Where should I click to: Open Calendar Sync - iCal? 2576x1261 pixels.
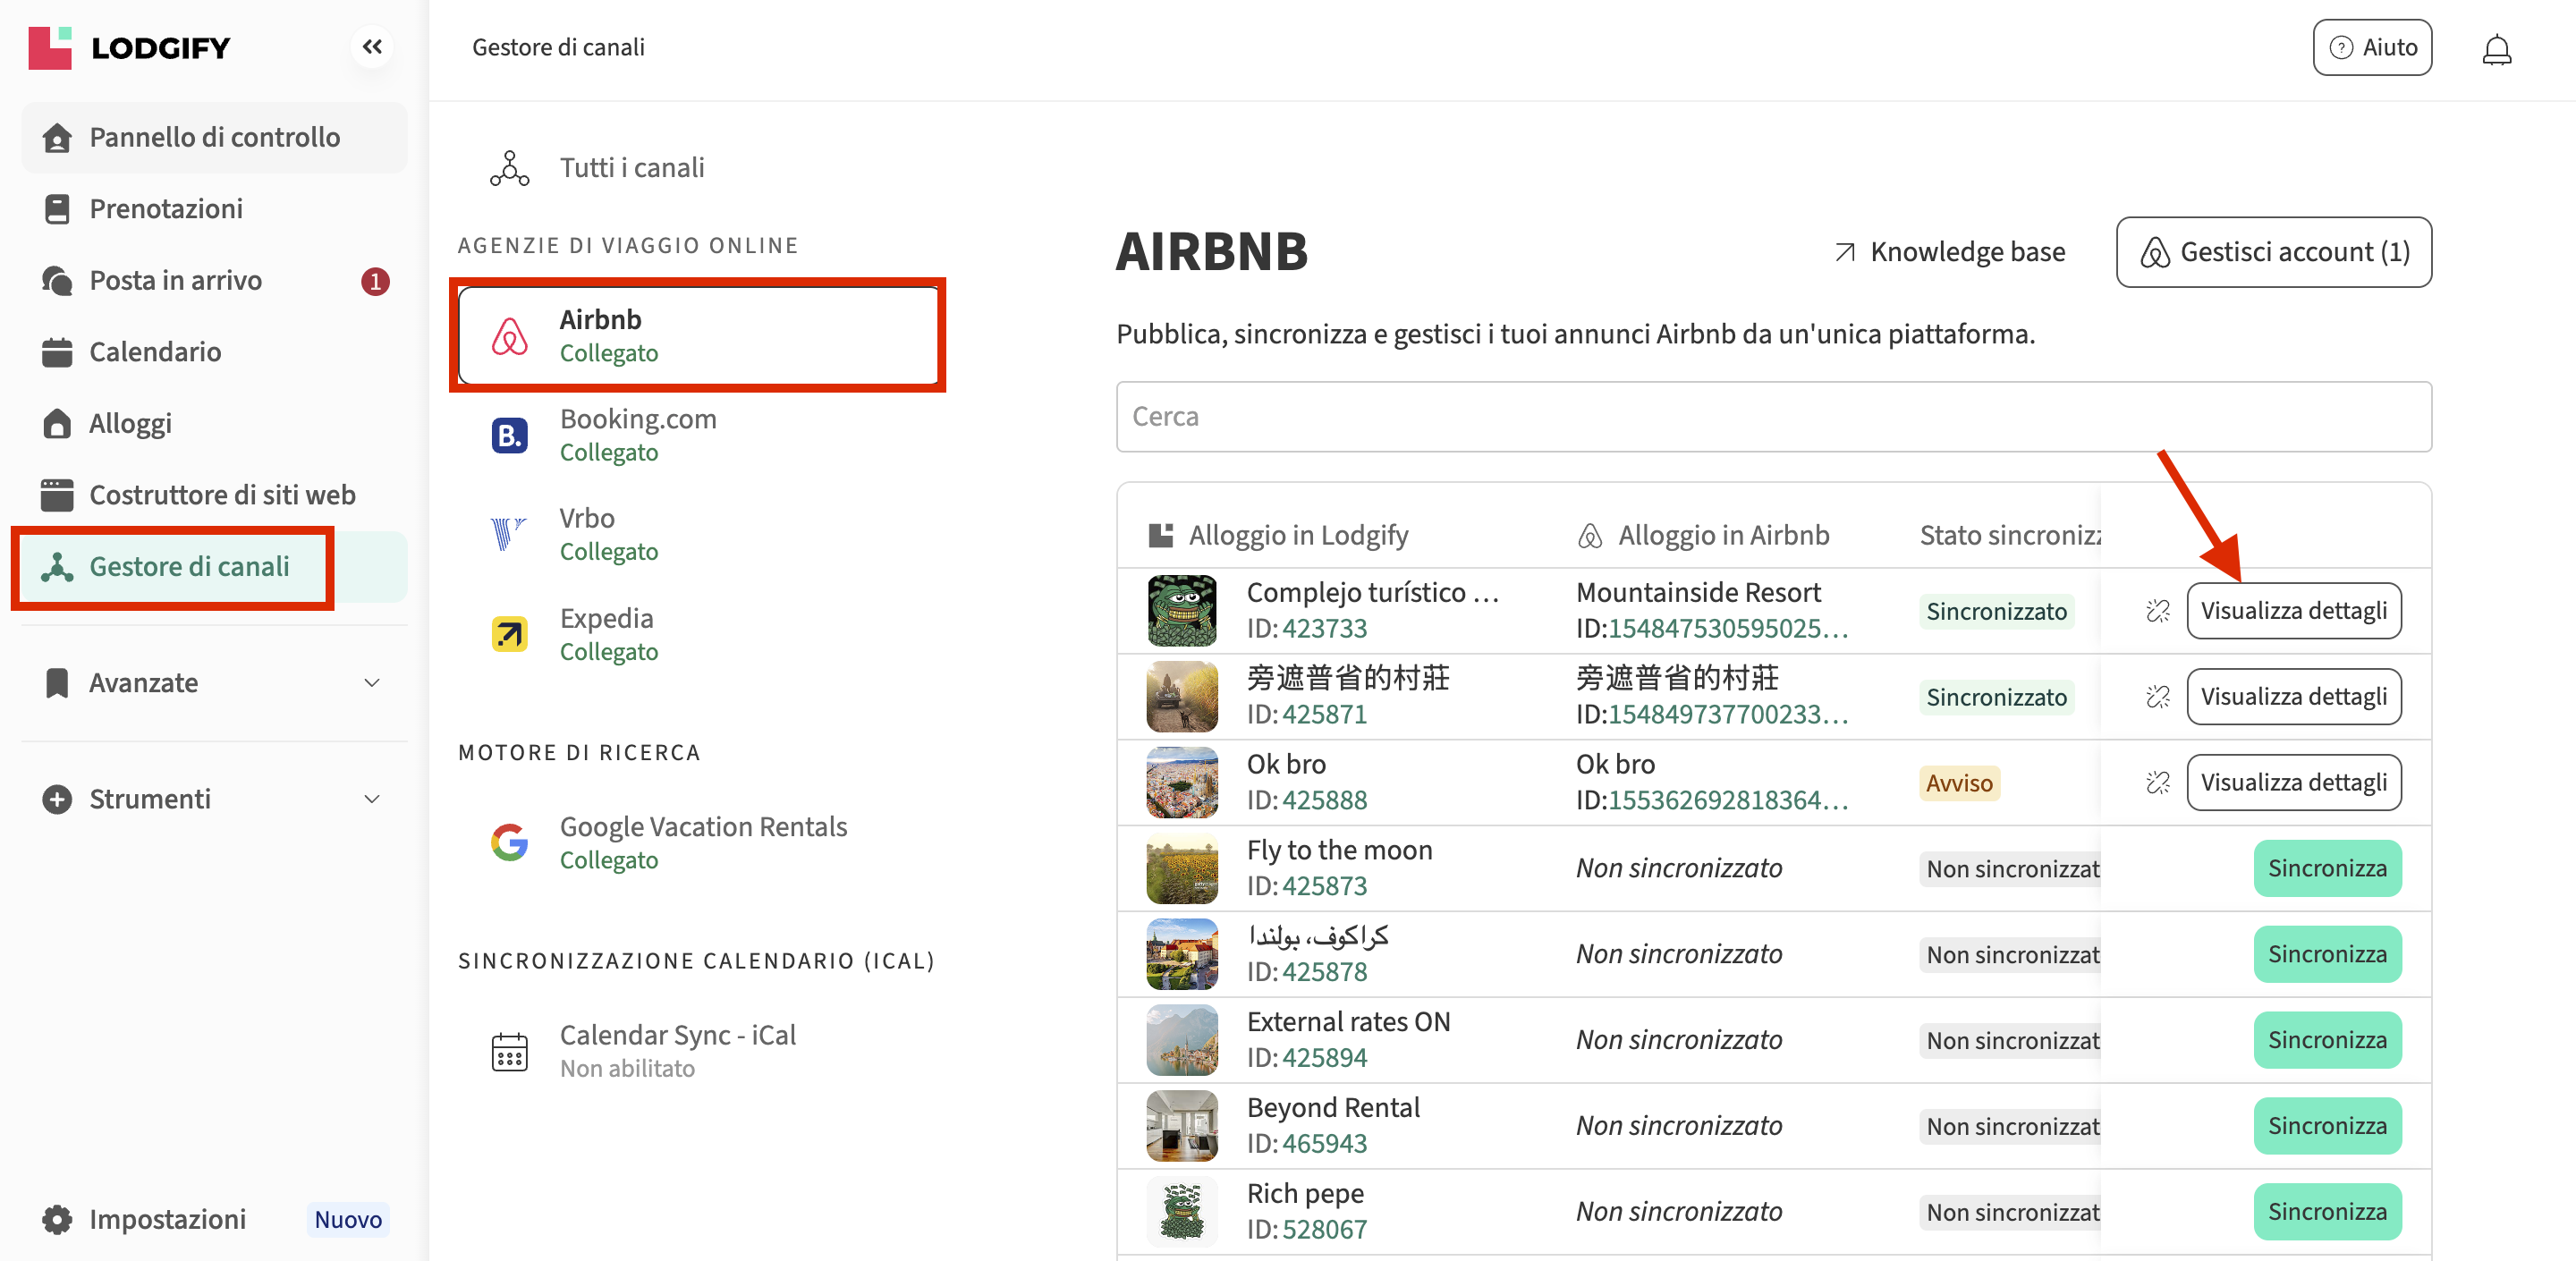coord(677,1050)
